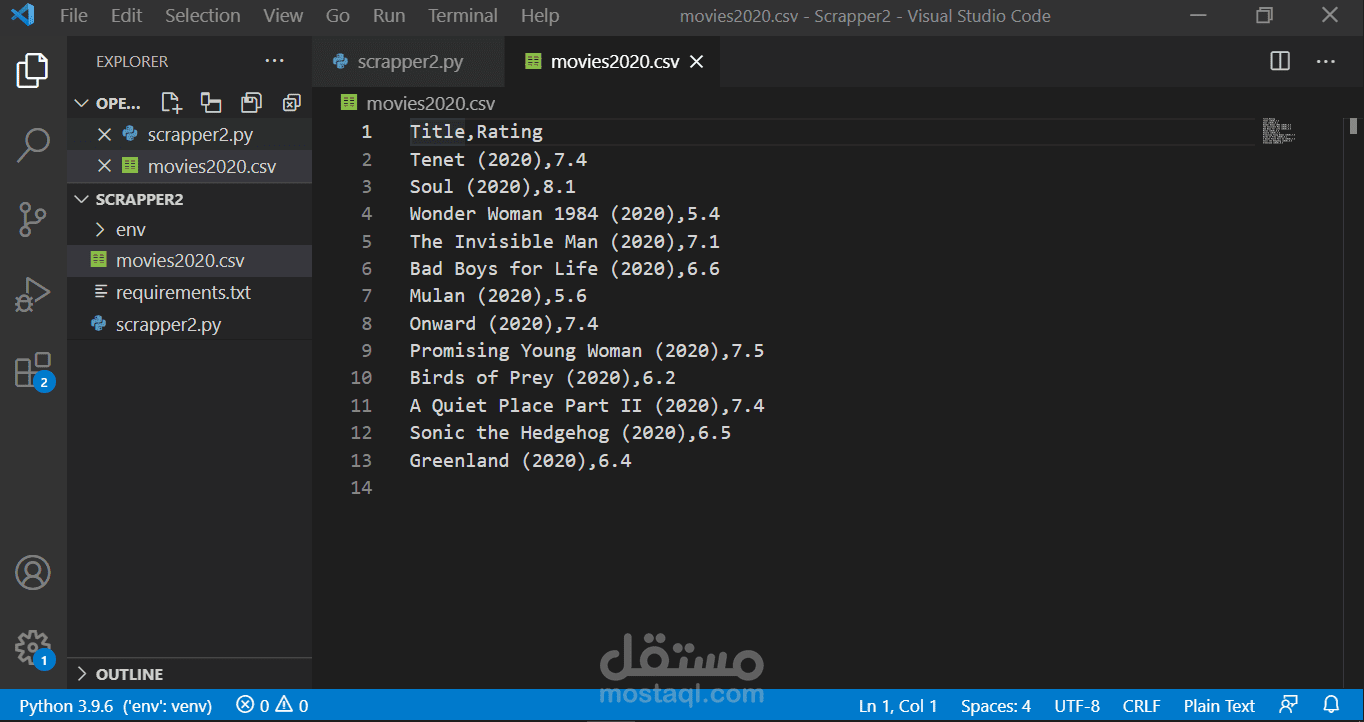
Task: Switch to the scrapper2.py tab
Action: tap(410, 62)
